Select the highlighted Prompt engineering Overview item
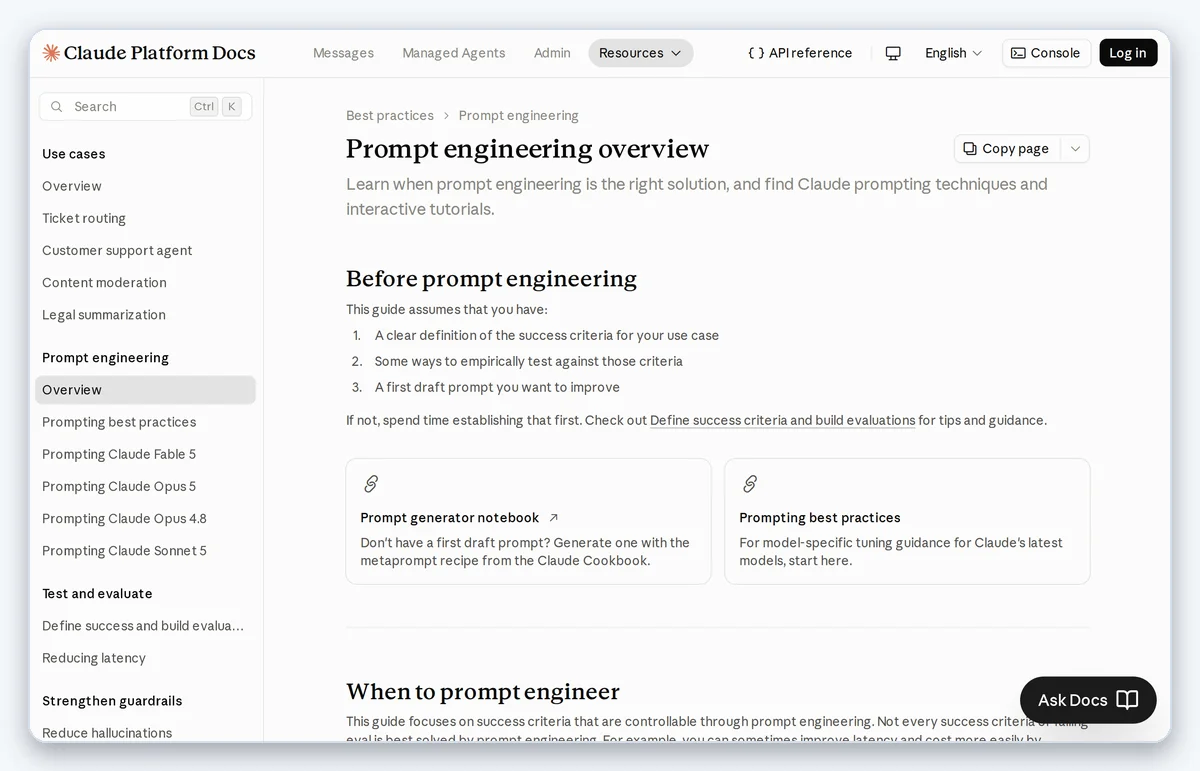1200x771 pixels. pos(145,390)
